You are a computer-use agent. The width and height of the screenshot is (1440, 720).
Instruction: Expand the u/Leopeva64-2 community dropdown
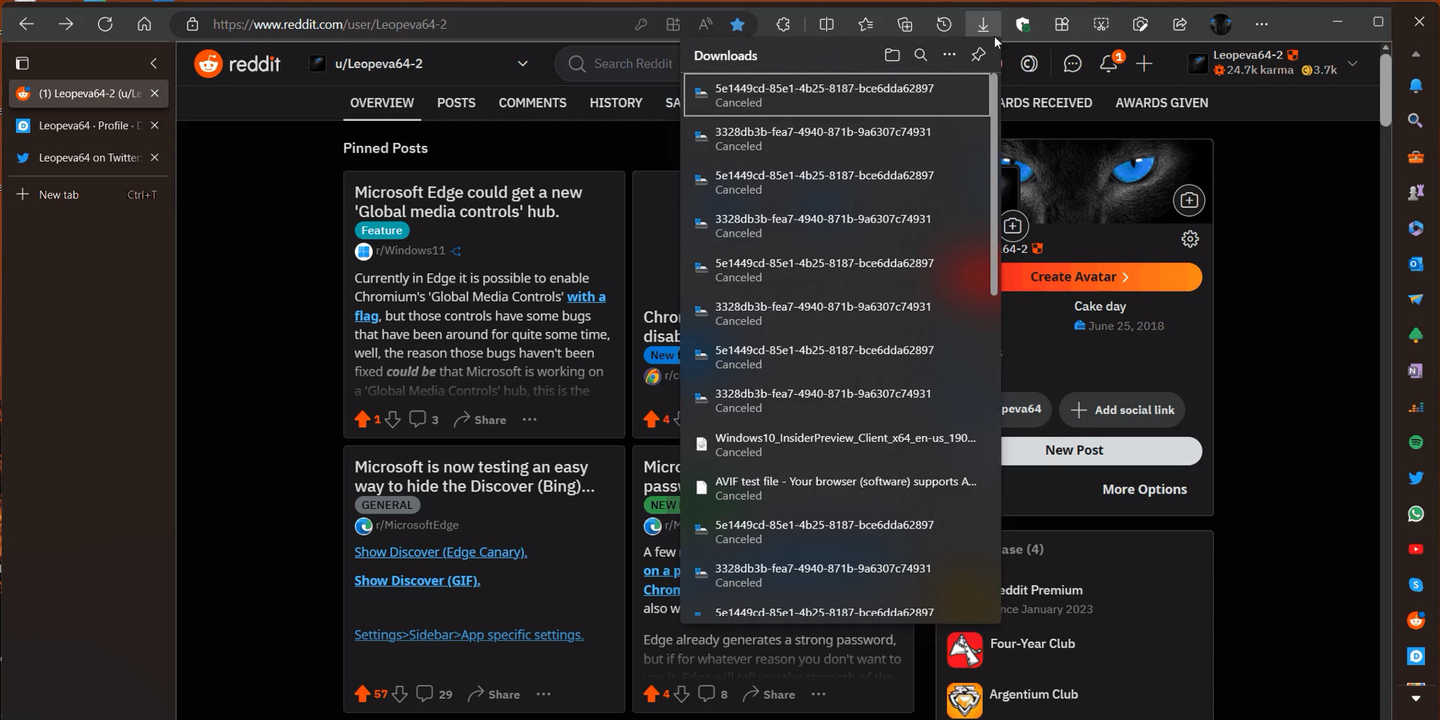[x=522, y=64]
